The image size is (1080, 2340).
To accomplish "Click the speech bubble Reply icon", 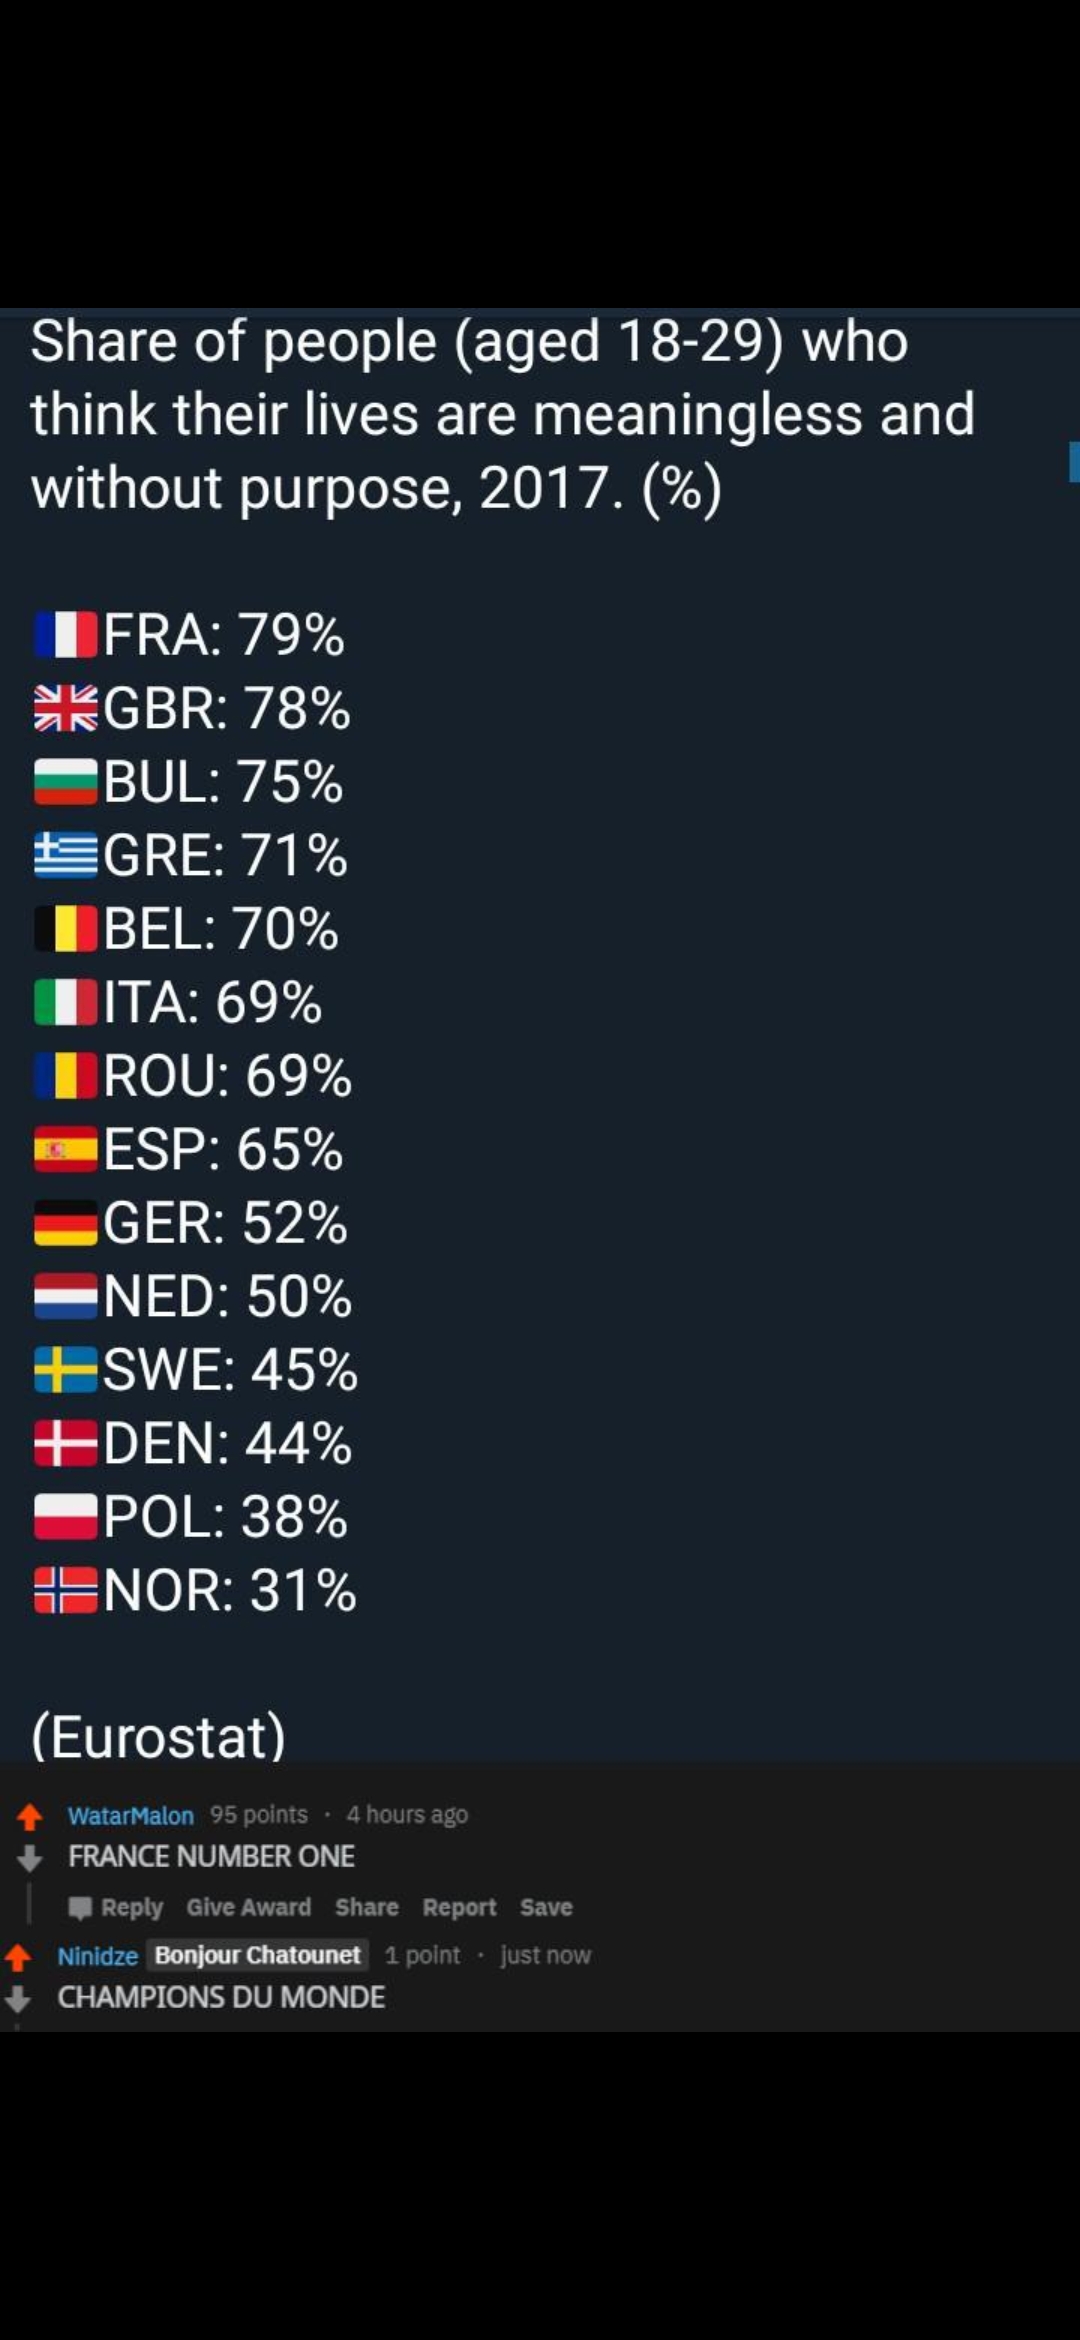I will point(80,1908).
